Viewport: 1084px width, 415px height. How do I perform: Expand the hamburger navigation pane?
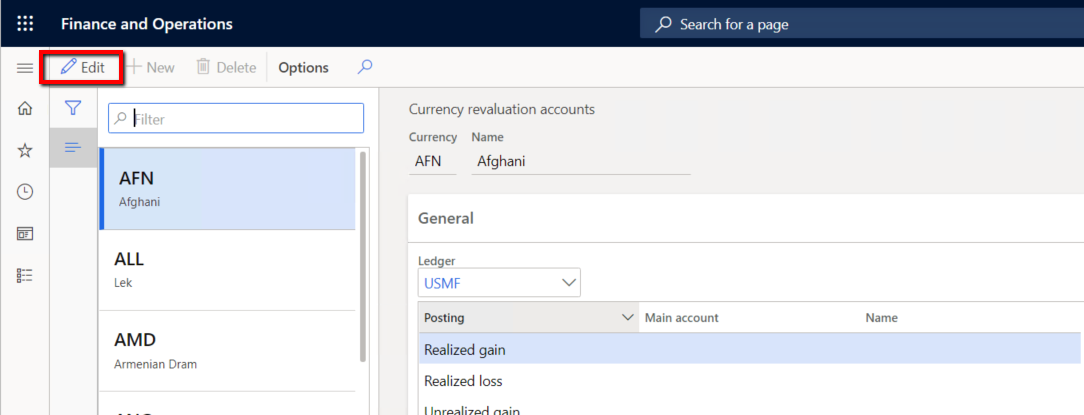tap(25, 68)
